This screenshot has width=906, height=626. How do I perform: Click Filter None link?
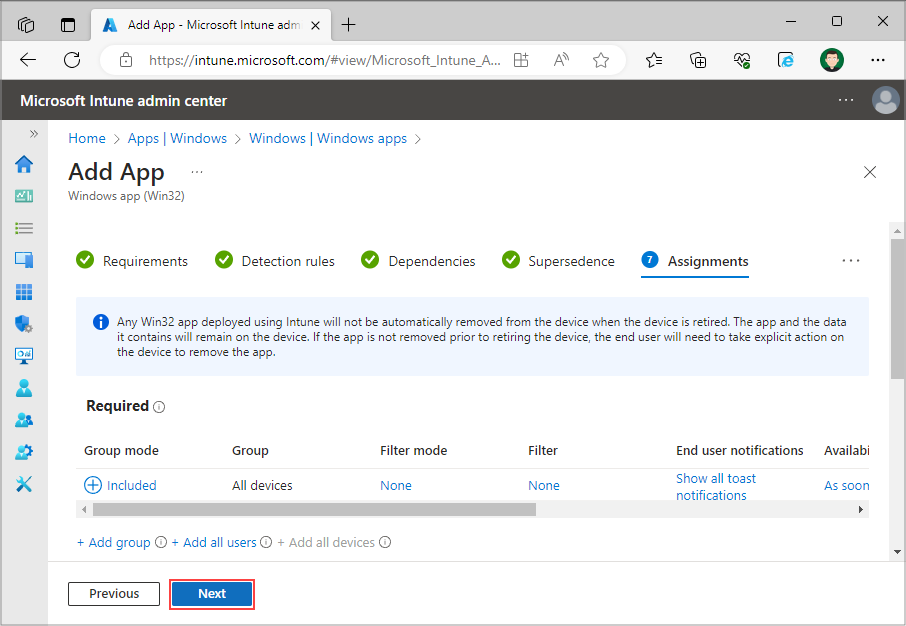pyautogui.click(x=544, y=486)
